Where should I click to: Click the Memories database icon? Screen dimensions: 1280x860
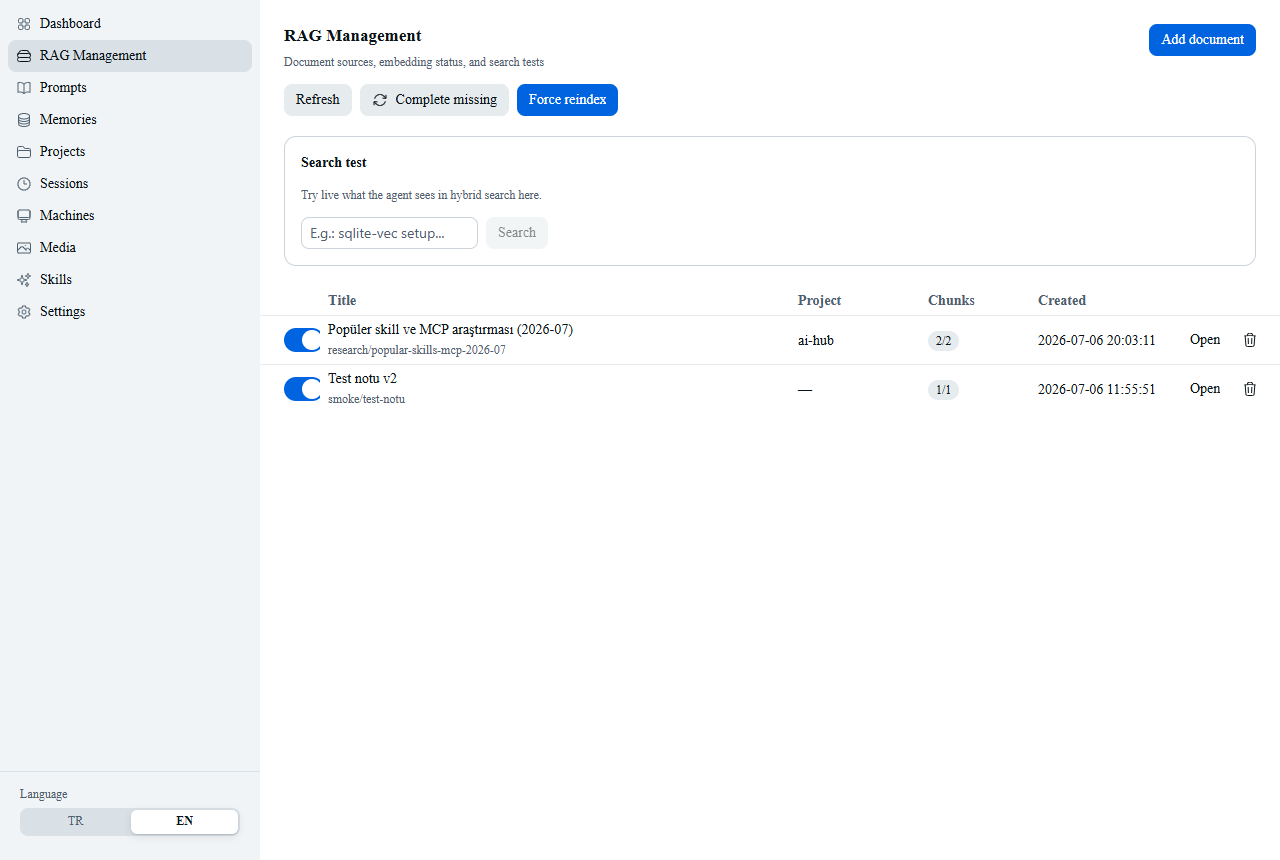pos(24,120)
